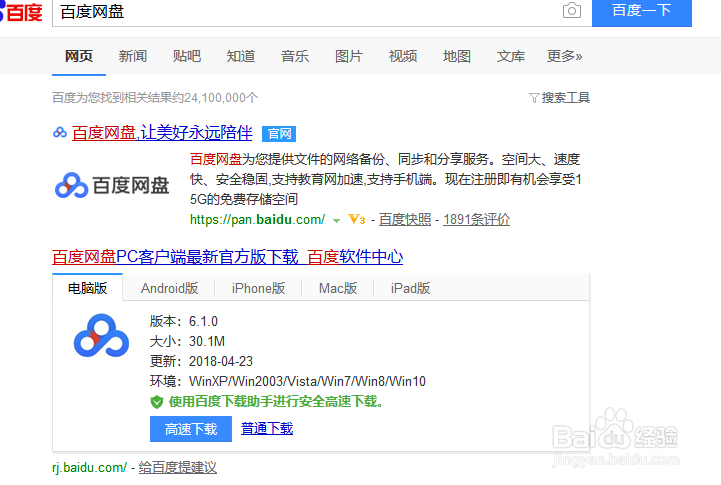Expand the green arrow after pan.baidu.com
Screen dimensions: 721x485
tap(336, 221)
